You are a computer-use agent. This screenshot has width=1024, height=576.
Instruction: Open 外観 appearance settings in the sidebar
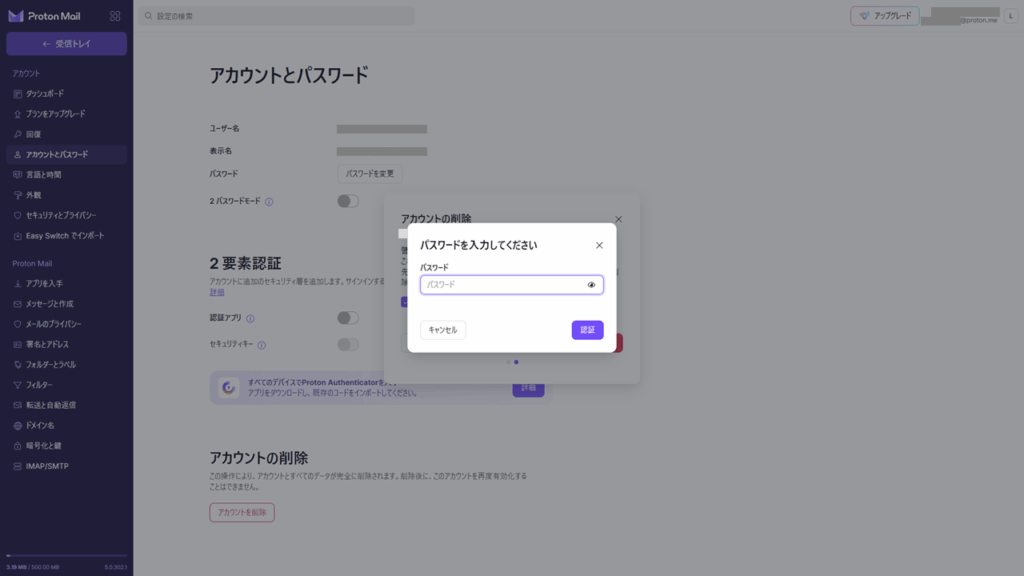[33, 195]
